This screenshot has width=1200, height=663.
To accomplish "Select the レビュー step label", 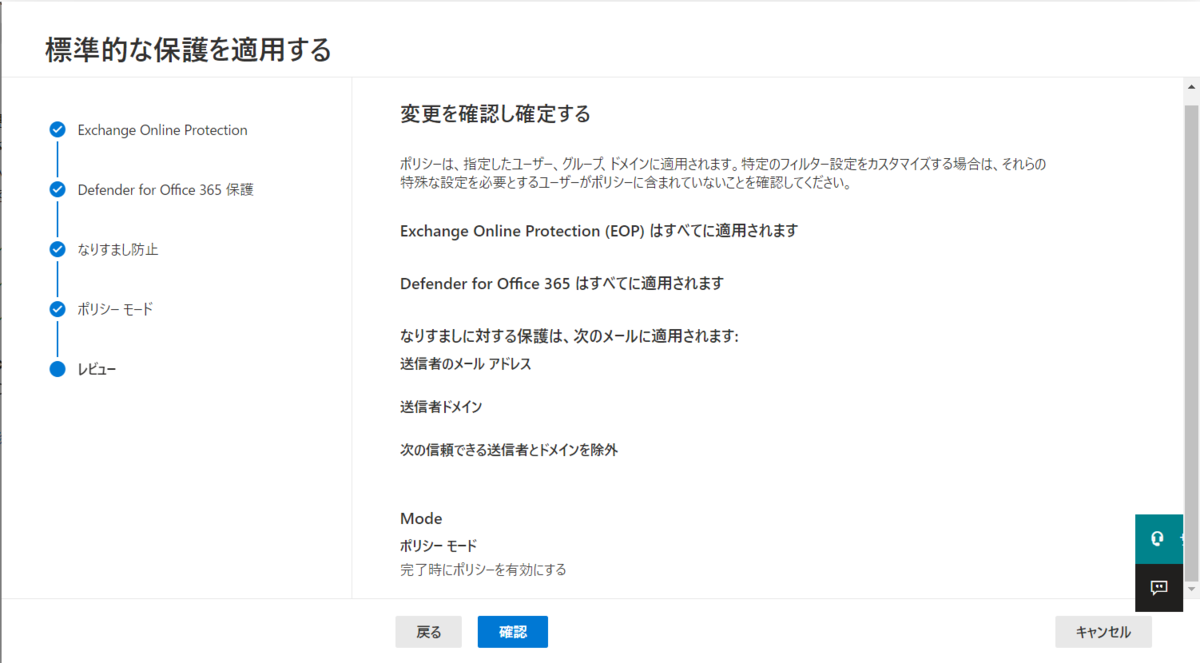I will click(x=97, y=370).
